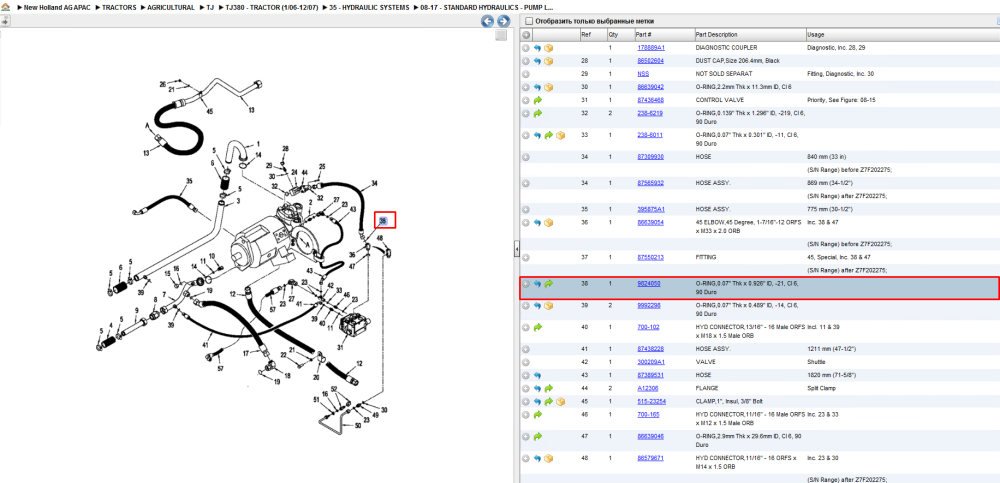This screenshot has width=1000, height=483.
Task: Go to previous figure with left arrow
Action: coord(487,21)
